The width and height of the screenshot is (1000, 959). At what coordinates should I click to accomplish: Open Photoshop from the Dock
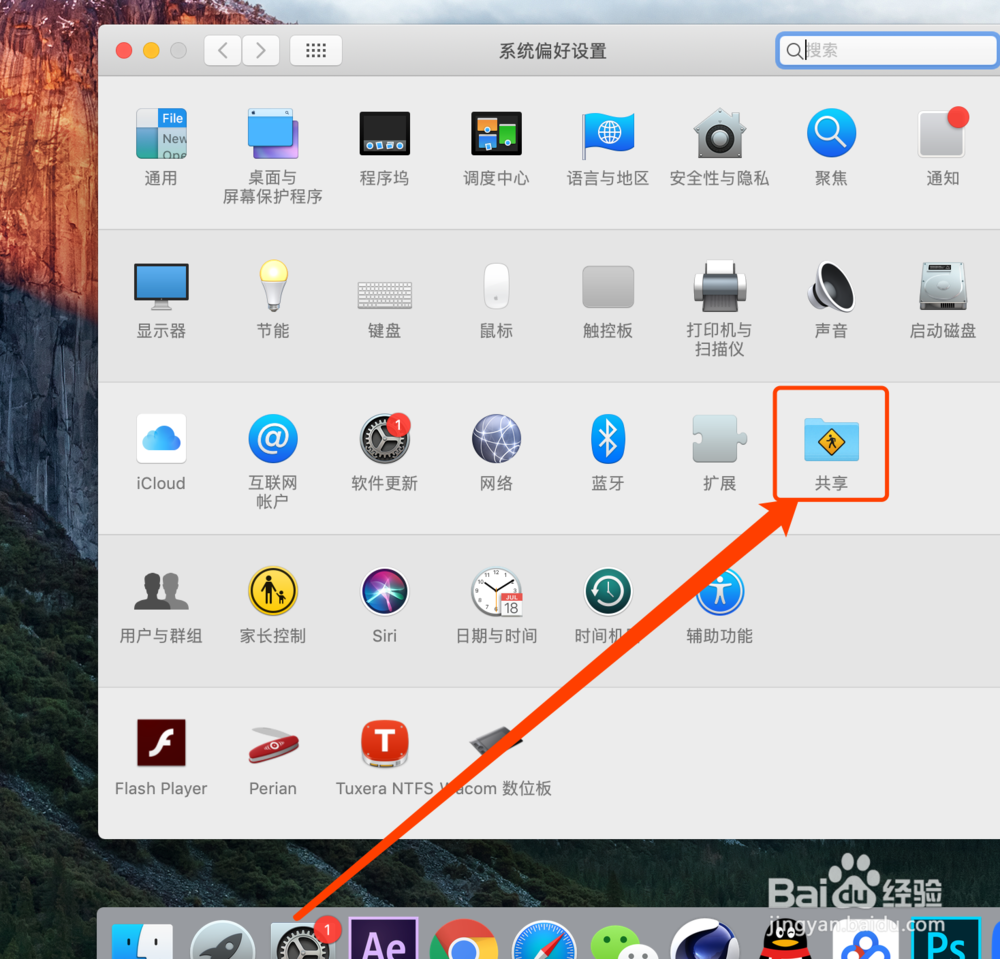(946, 939)
